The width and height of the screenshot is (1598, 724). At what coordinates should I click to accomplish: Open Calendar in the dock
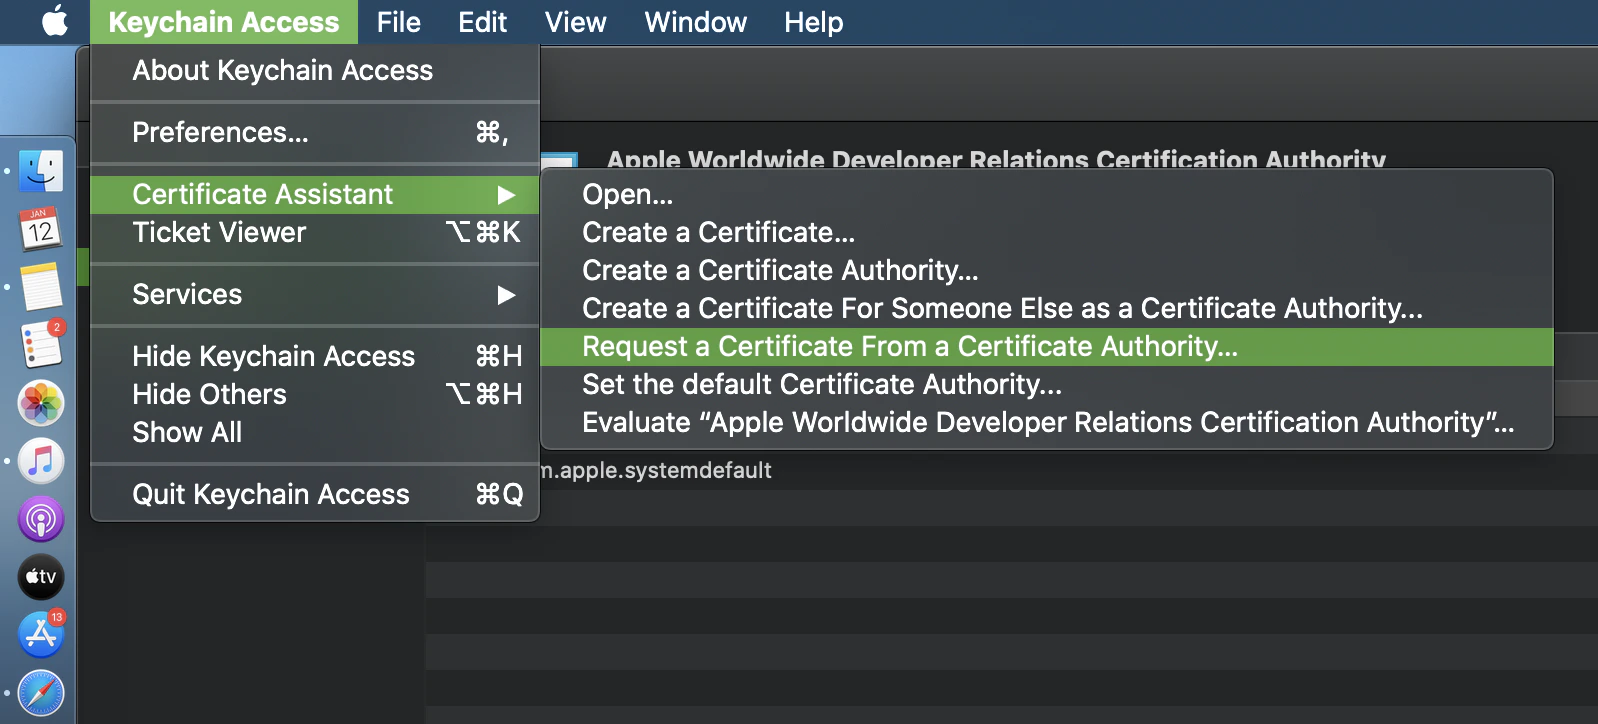tap(41, 230)
